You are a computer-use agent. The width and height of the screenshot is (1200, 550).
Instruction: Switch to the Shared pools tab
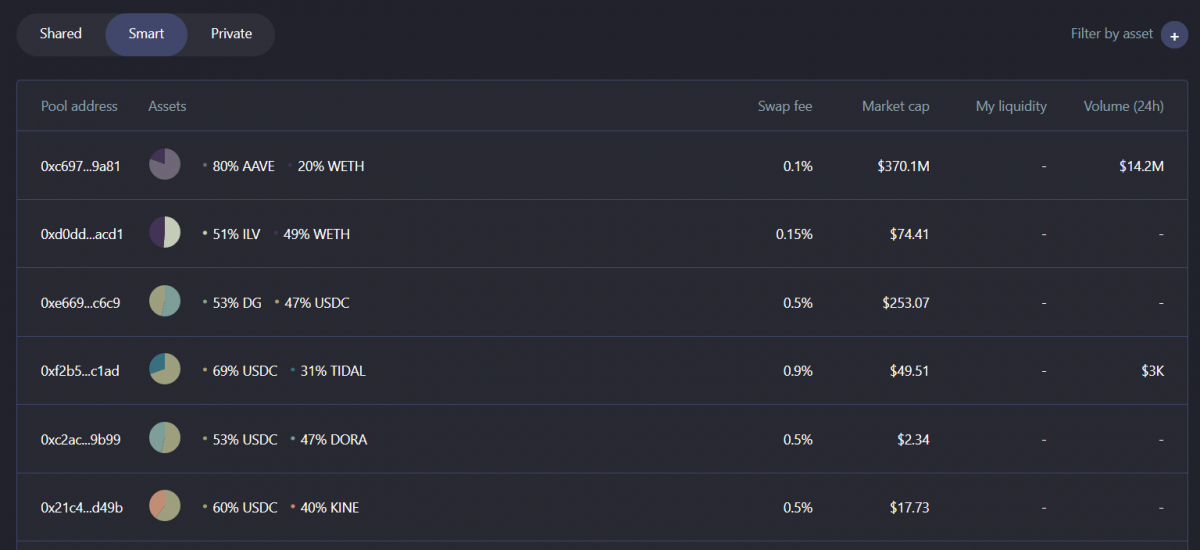tap(61, 34)
